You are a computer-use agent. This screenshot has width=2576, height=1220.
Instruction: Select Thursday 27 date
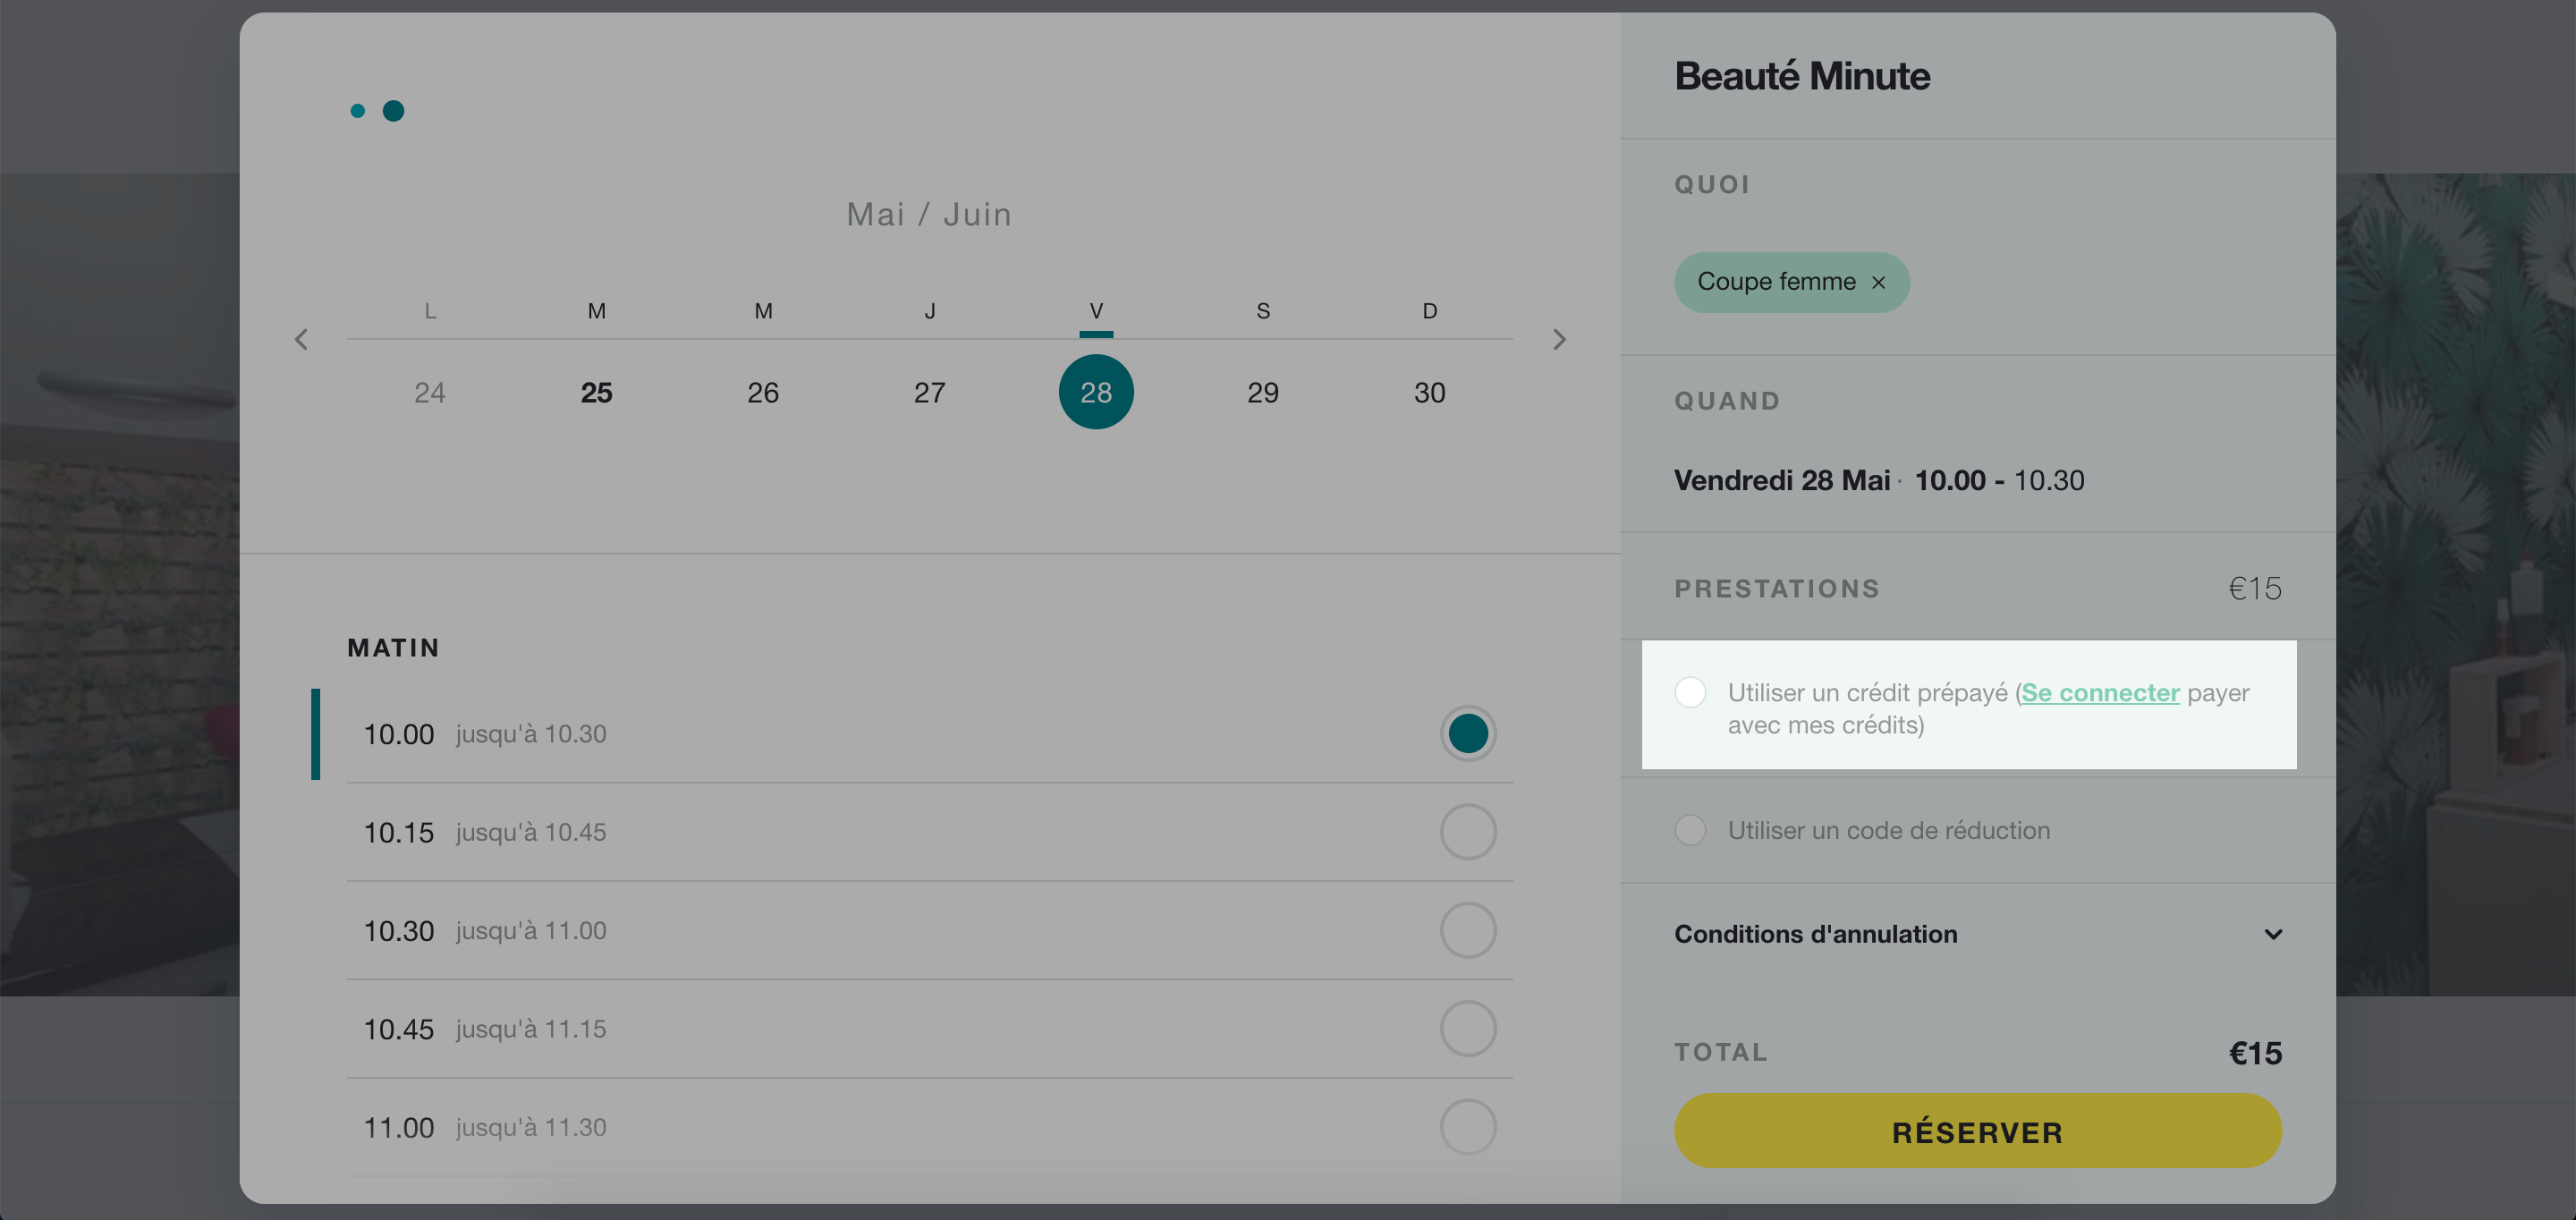coord(929,393)
